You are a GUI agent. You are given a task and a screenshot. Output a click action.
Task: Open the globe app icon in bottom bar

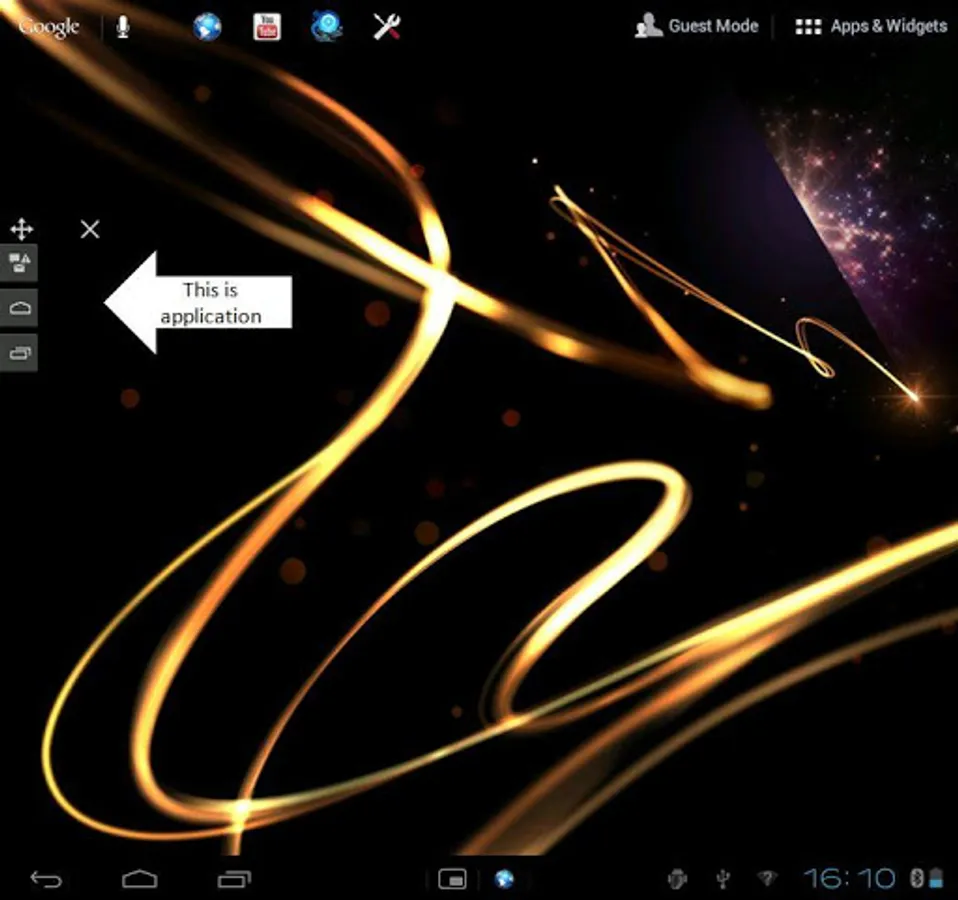tap(505, 879)
